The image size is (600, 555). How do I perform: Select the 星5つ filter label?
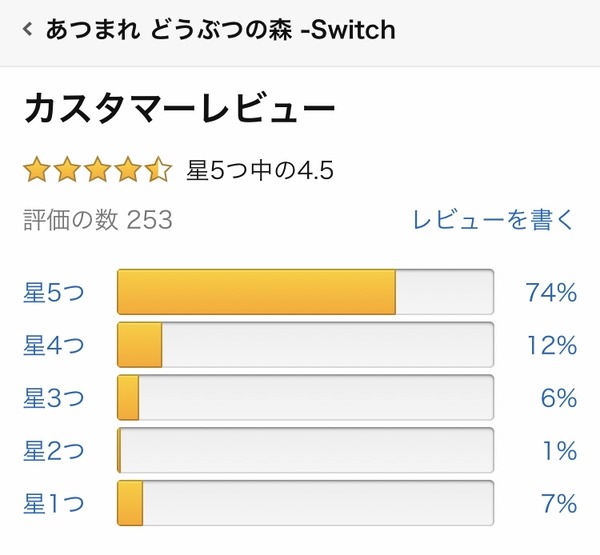[54, 293]
